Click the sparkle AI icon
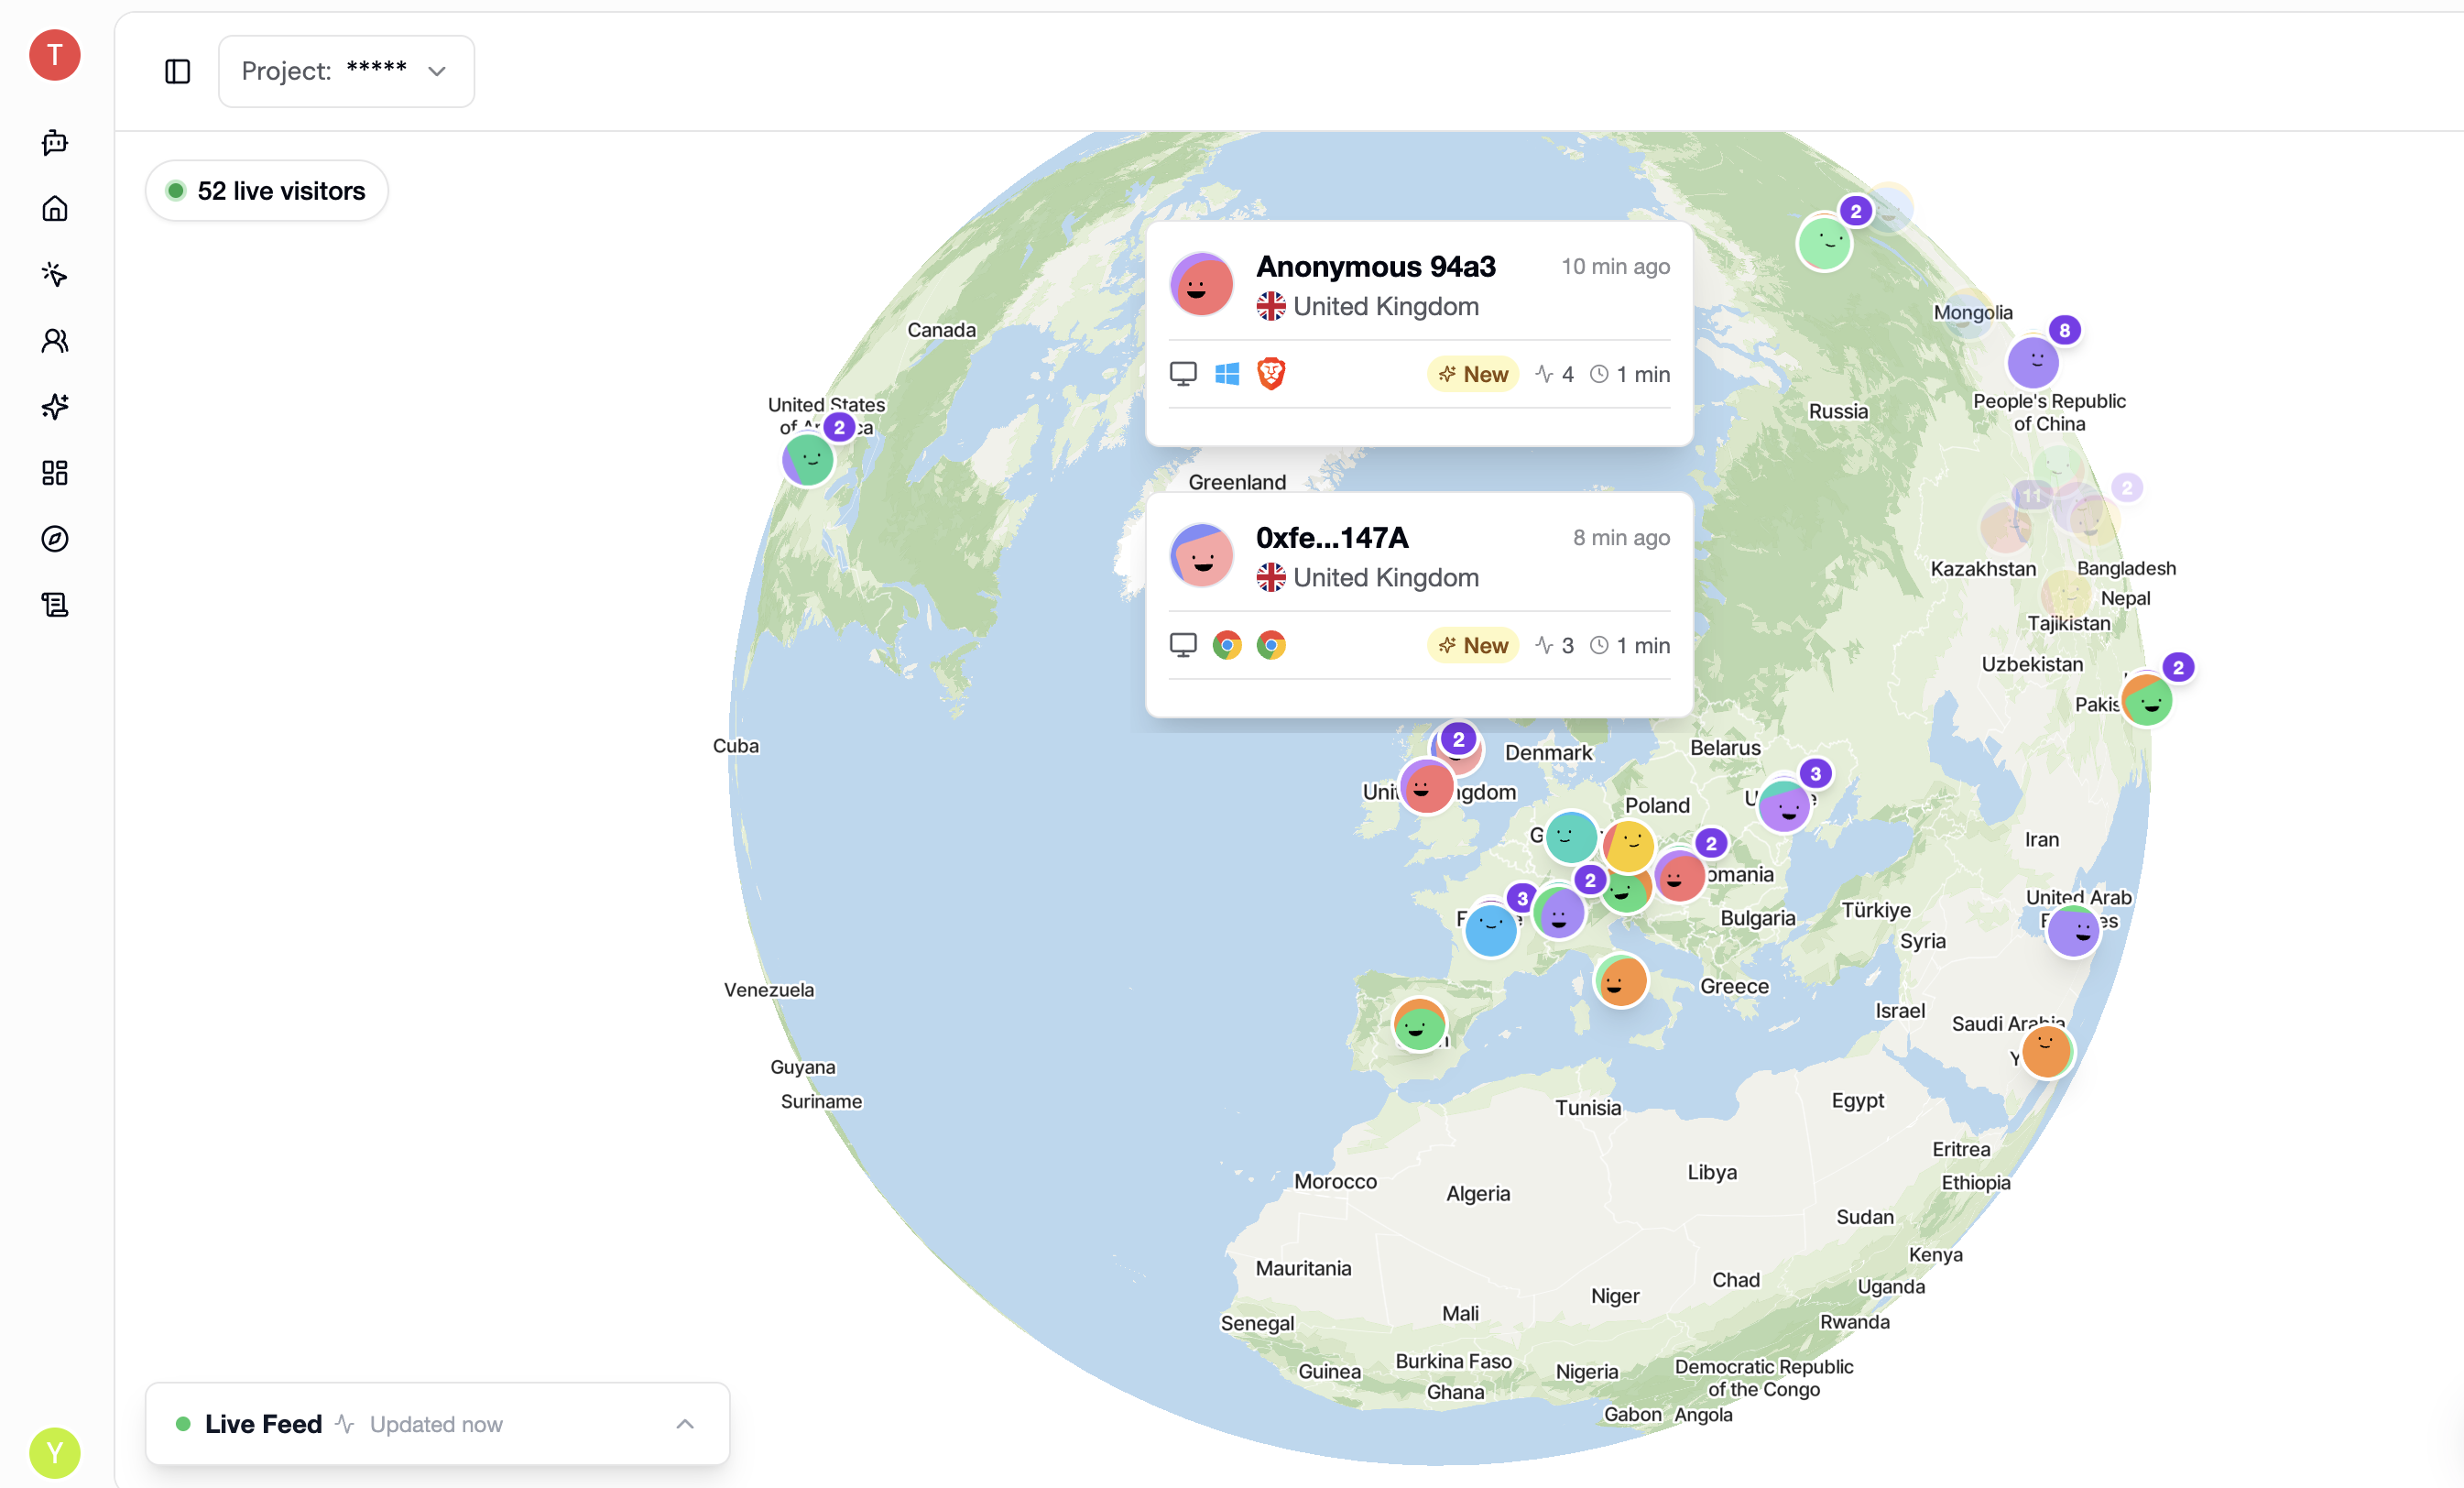The image size is (2464, 1488). pos(55,407)
